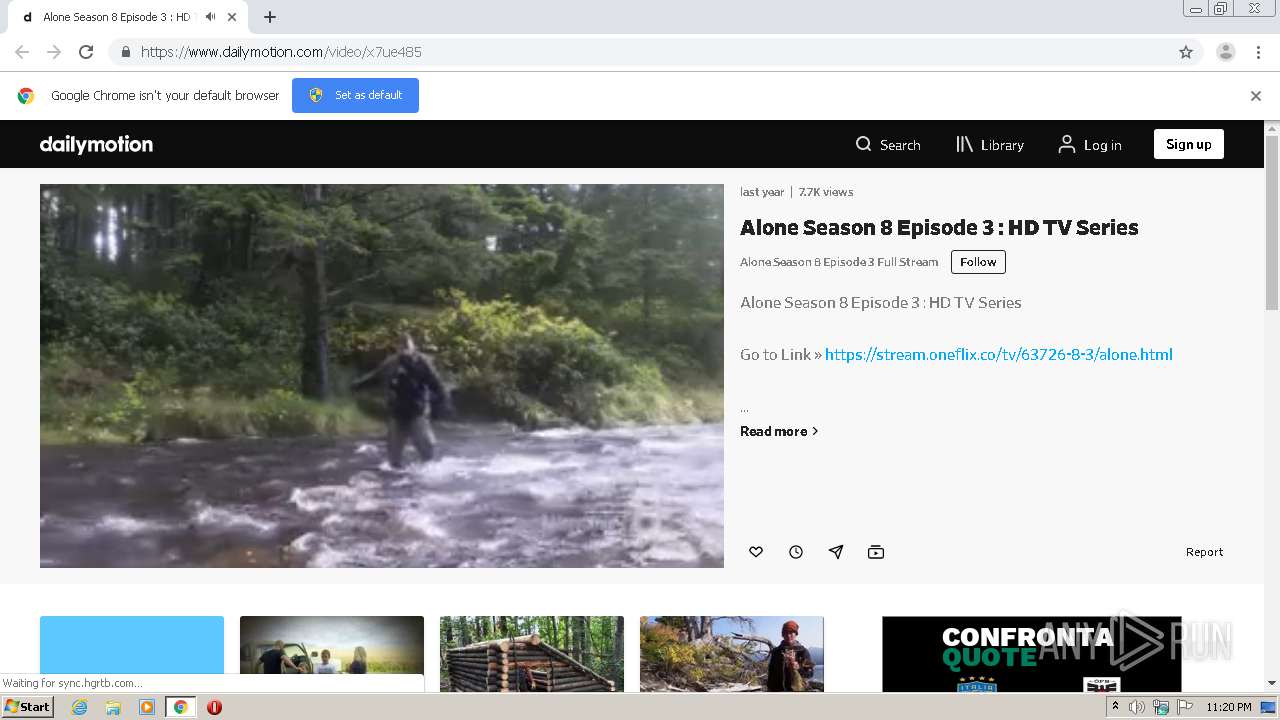Viewport: 1280px width, 720px height.
Task: Reload the current page
Action: [x=86, y=52]
